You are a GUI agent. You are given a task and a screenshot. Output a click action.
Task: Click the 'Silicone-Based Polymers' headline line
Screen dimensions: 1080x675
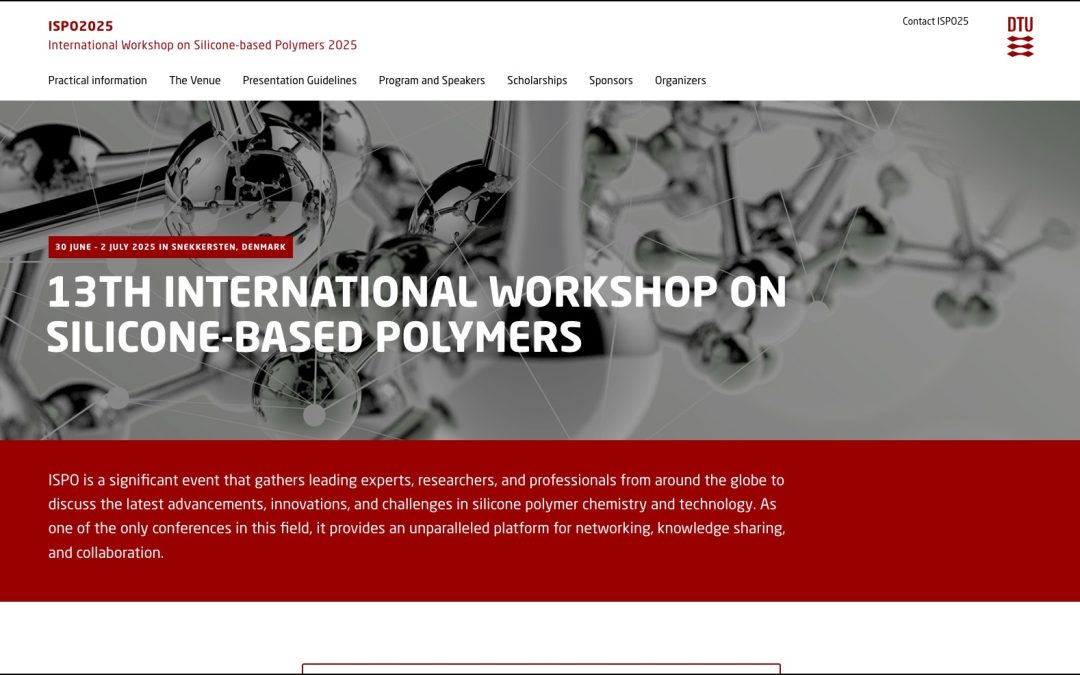click(313, 338)
